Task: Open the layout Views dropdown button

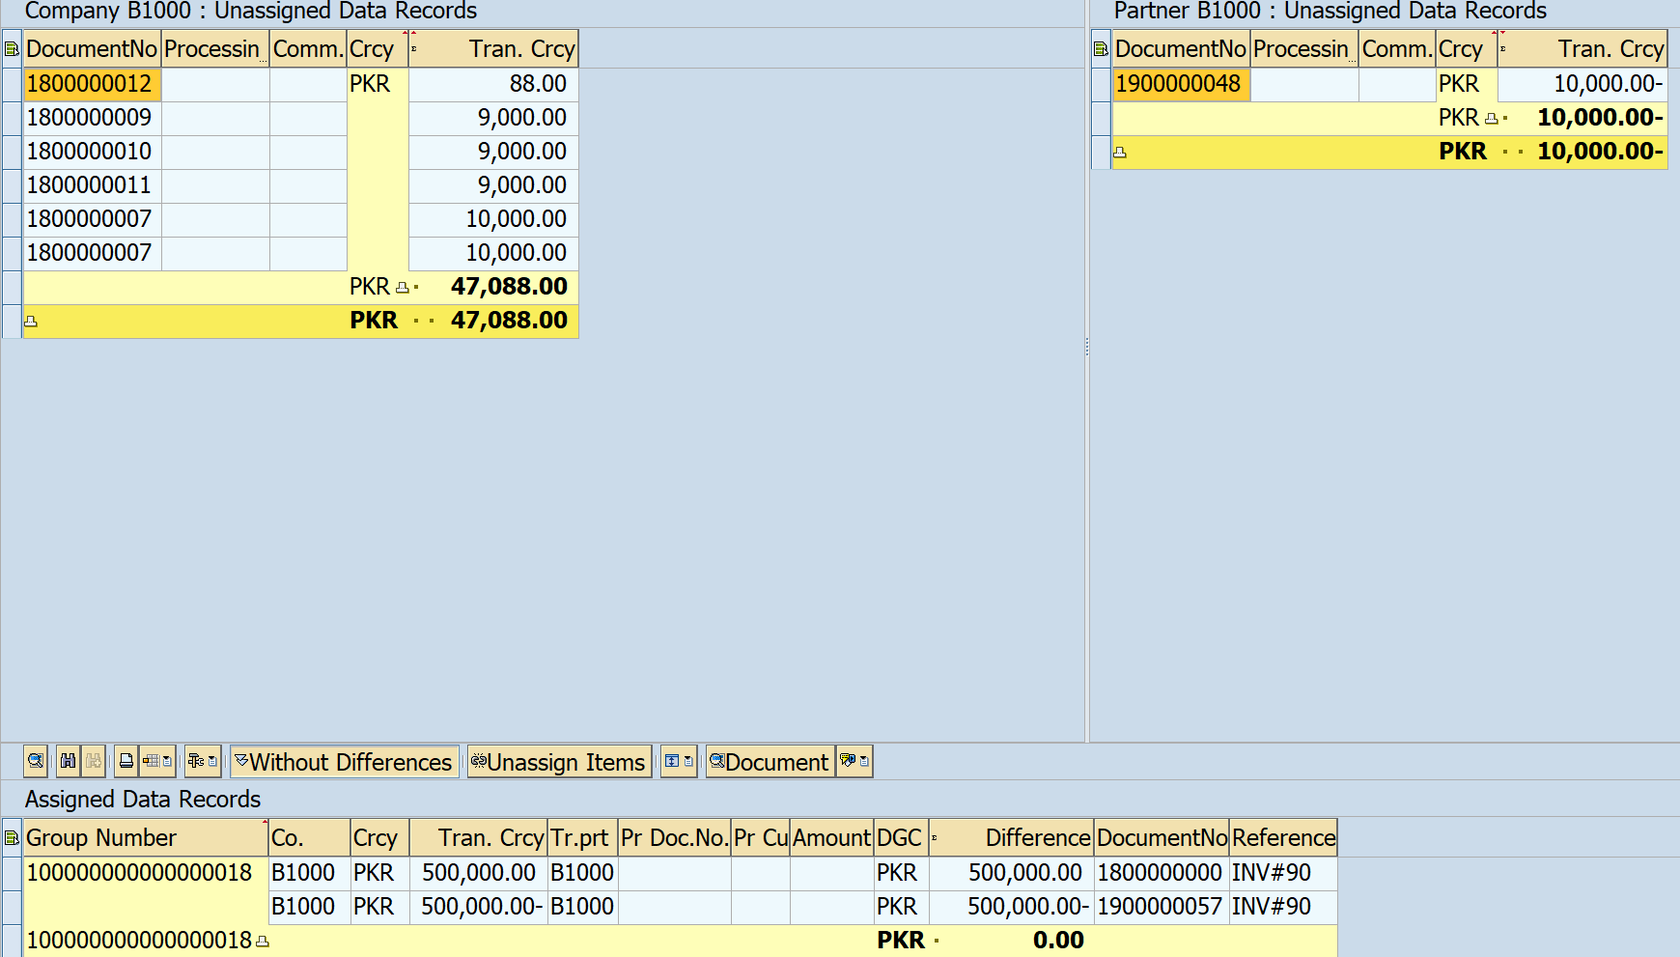Action: pos(157,761)
